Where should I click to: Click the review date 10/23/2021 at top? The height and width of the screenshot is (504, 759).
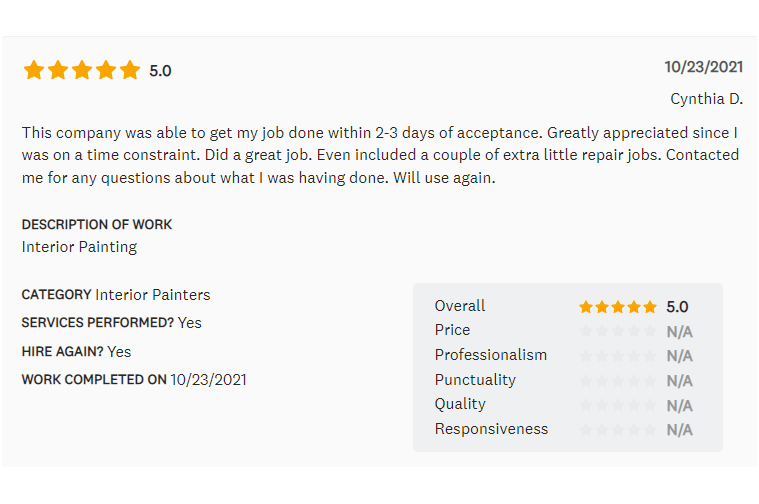[x=703, y=67]
